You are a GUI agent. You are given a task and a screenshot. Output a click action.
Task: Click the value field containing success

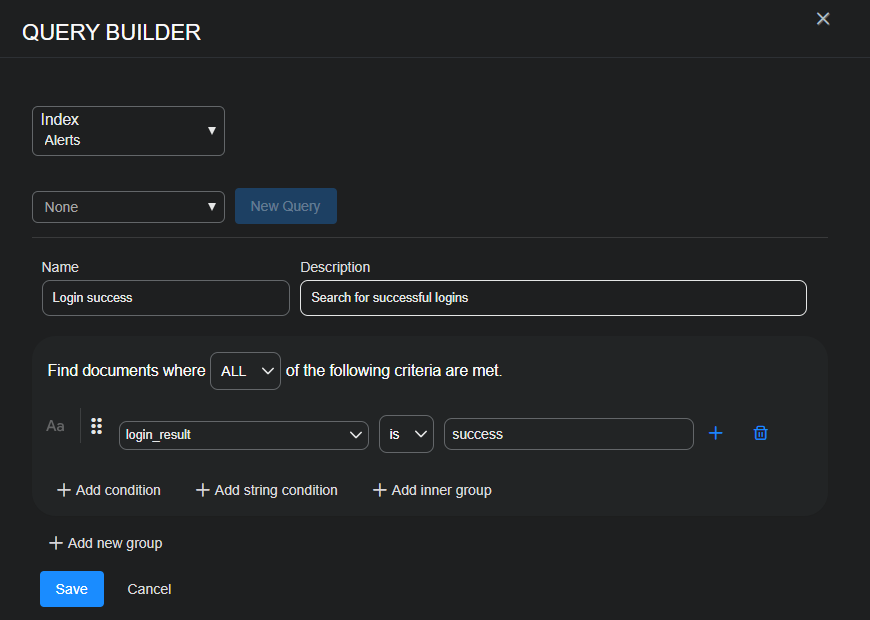pyautogui.click(x=568, y=434)
